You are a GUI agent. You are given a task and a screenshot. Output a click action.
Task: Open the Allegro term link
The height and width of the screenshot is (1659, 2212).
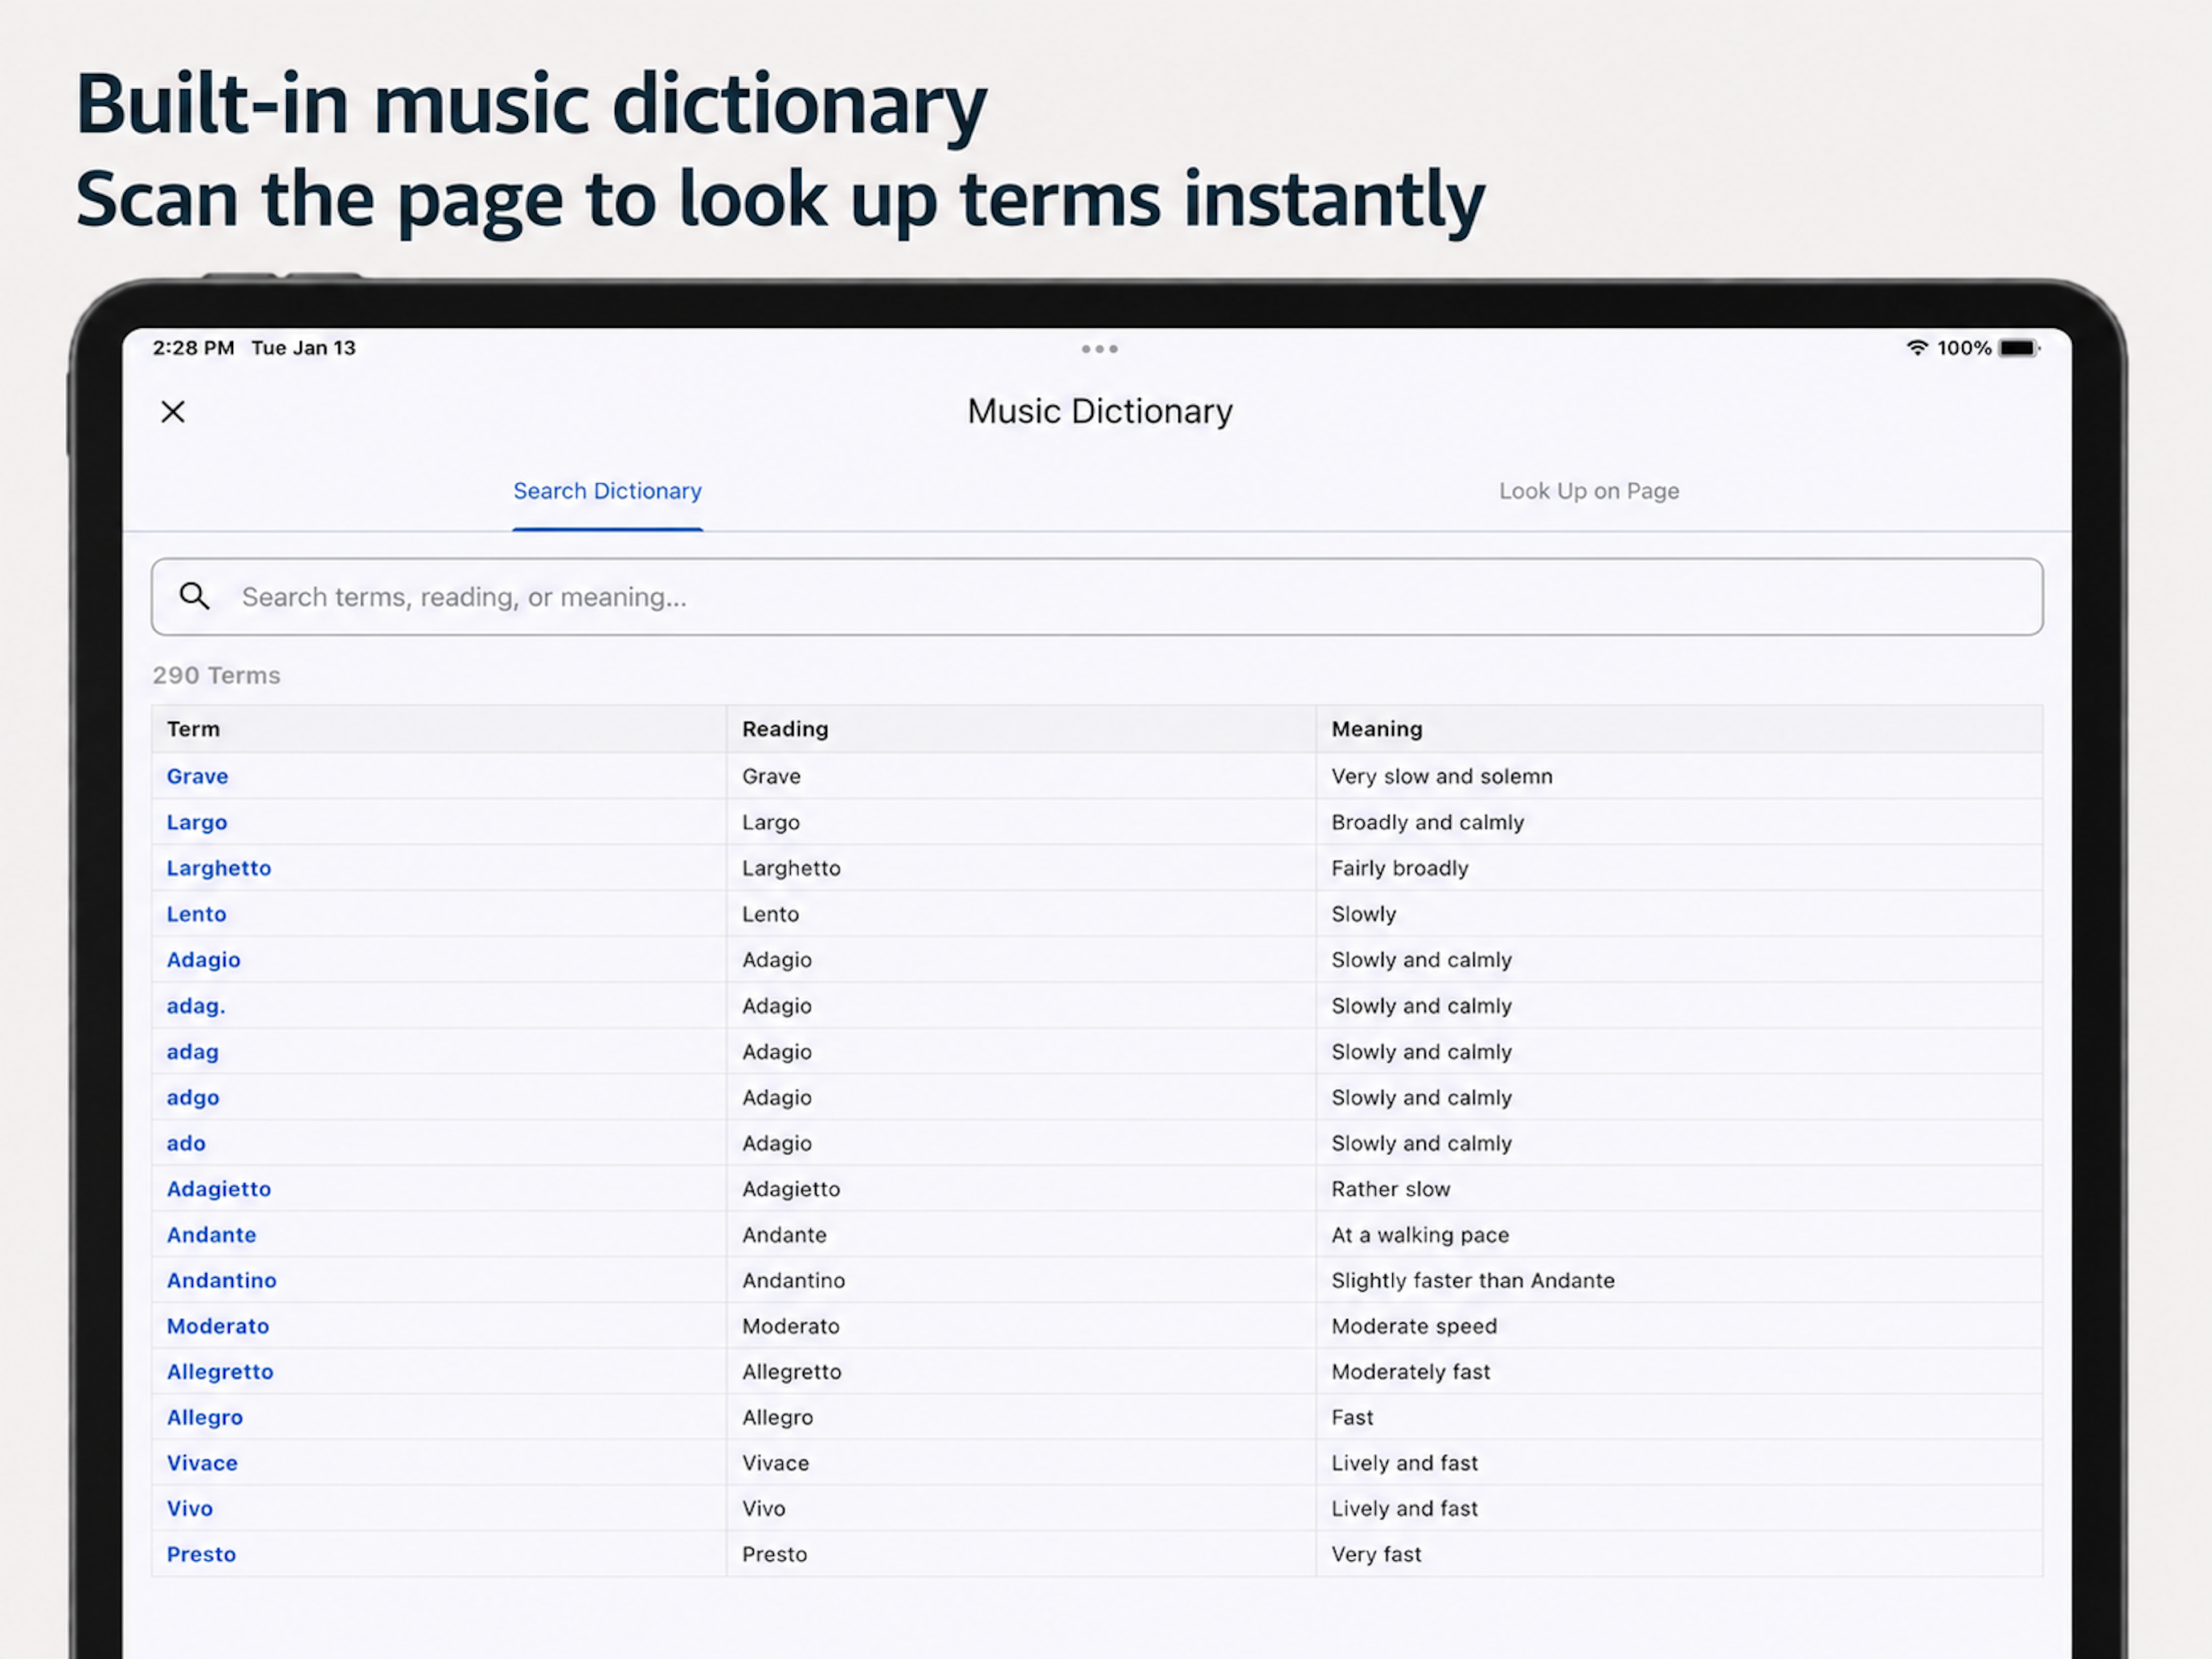coord(205,1418)
